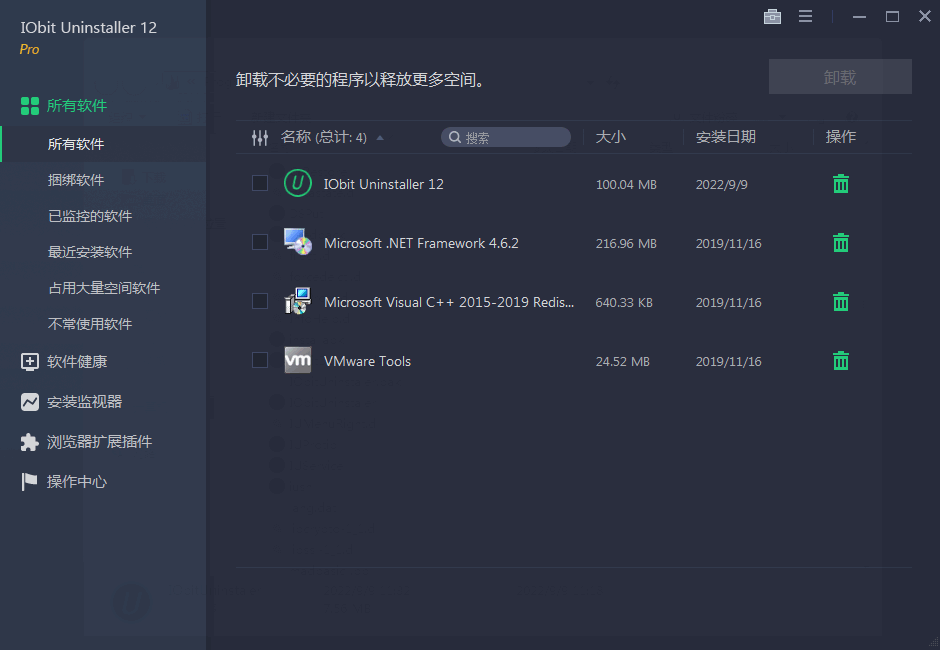Maximize the IObit Uninstaller window
Screen dimensions: 940x650
[892, 17]
